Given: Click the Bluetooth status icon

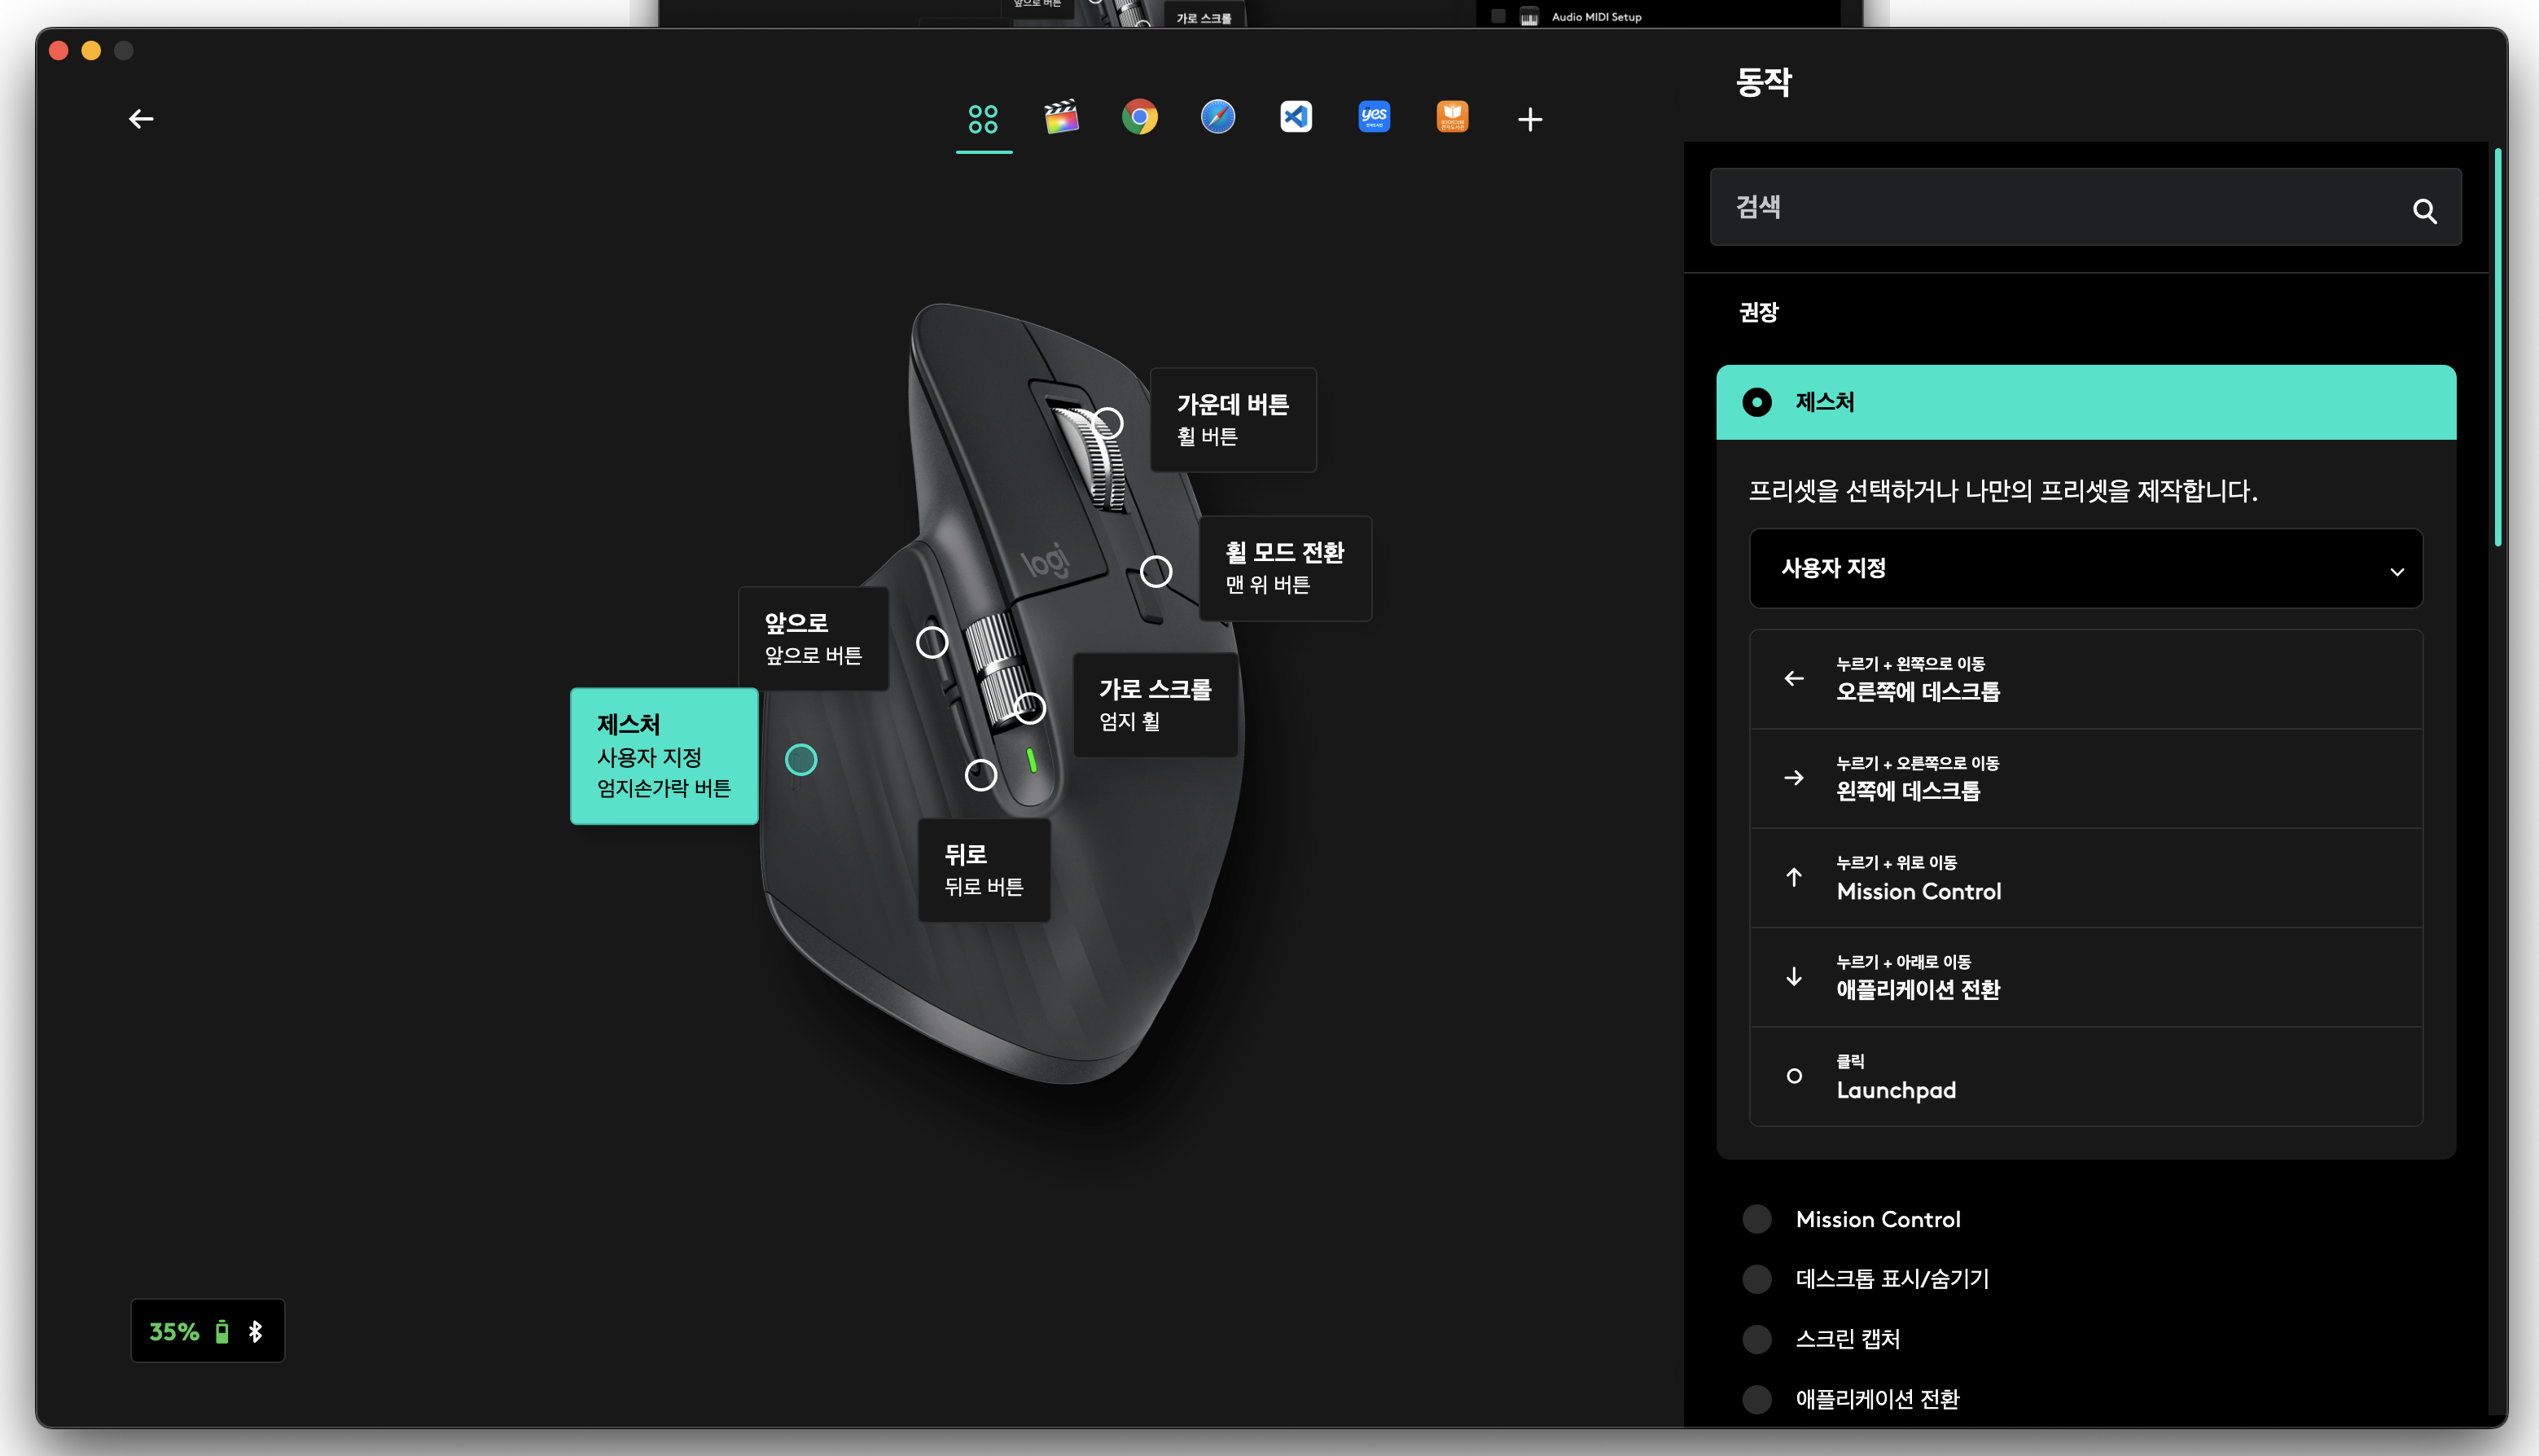Looking at the screenshot, I should [256, 1331].
